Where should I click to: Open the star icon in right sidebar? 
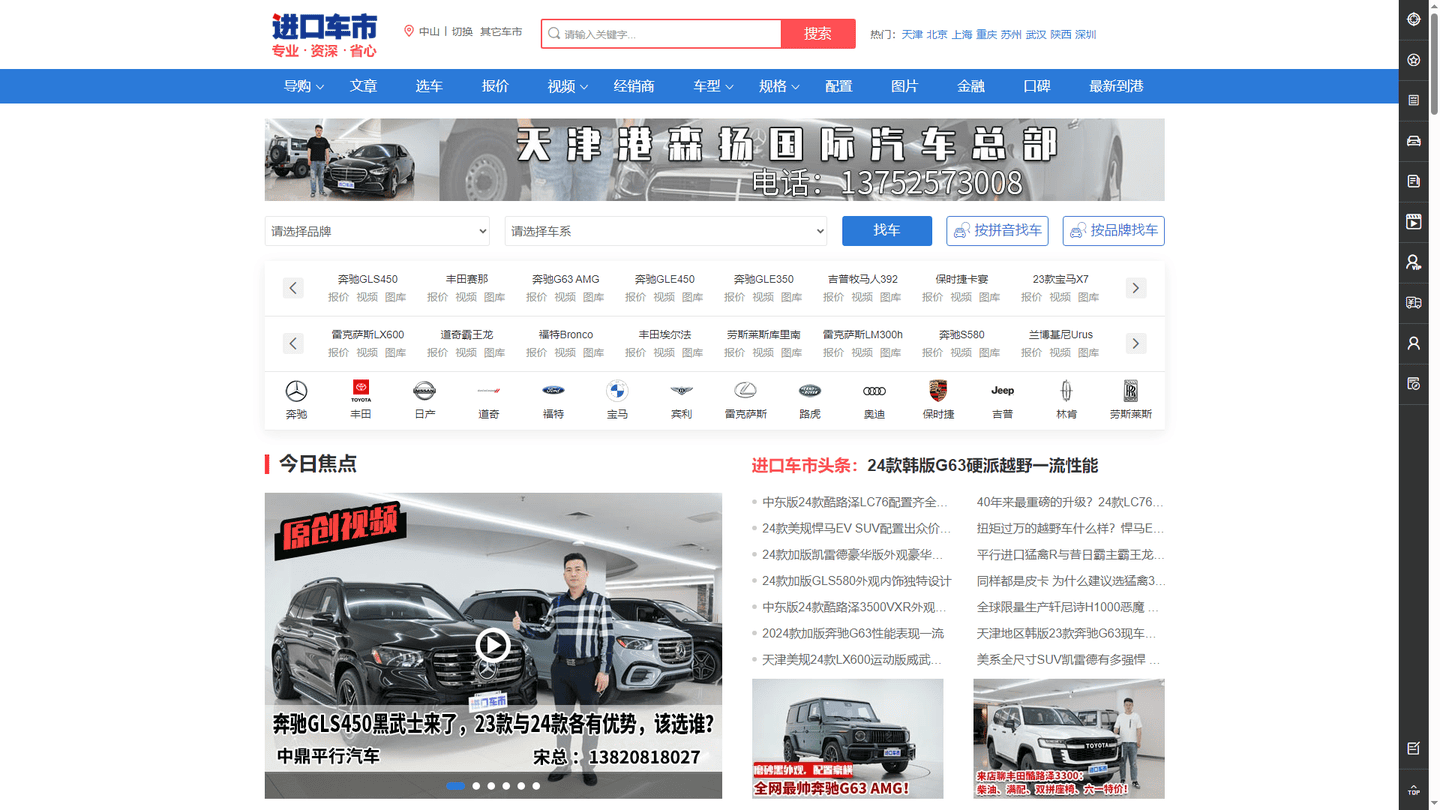tap(1413, 60)
